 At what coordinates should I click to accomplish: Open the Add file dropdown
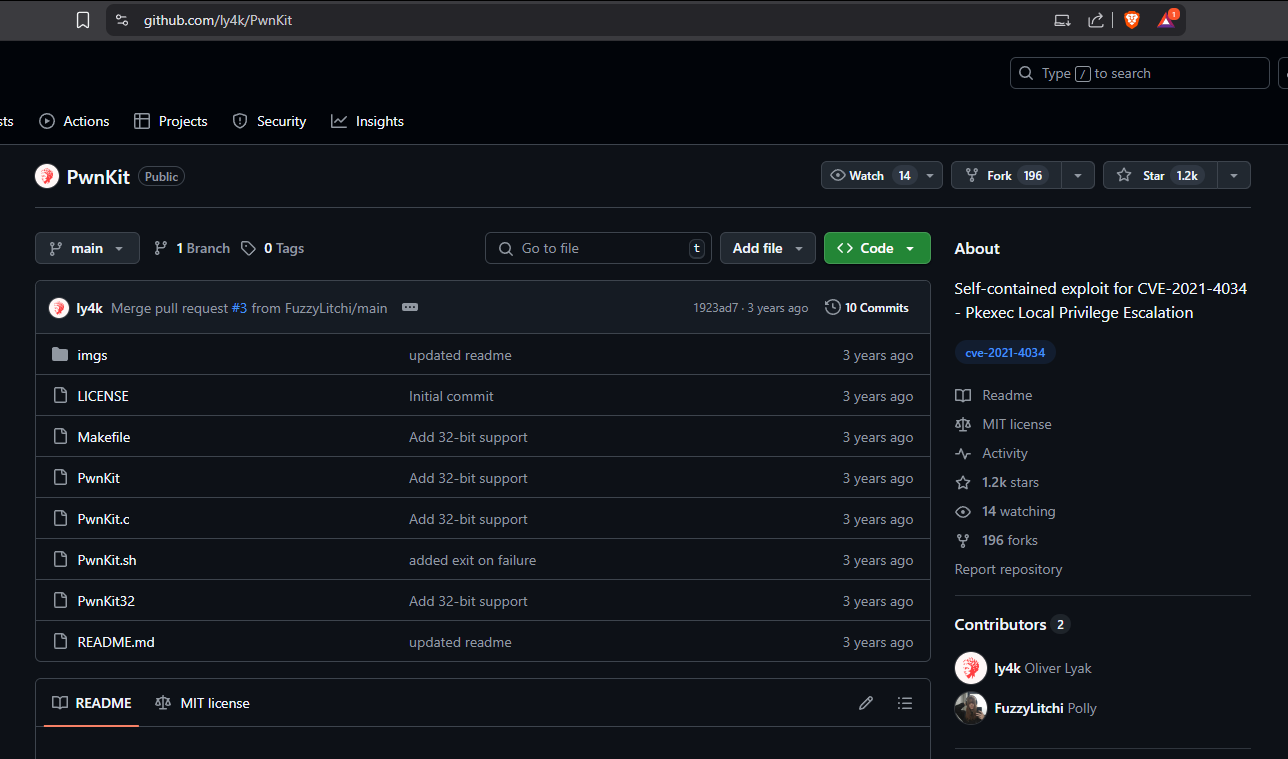(x=767, y=248)
